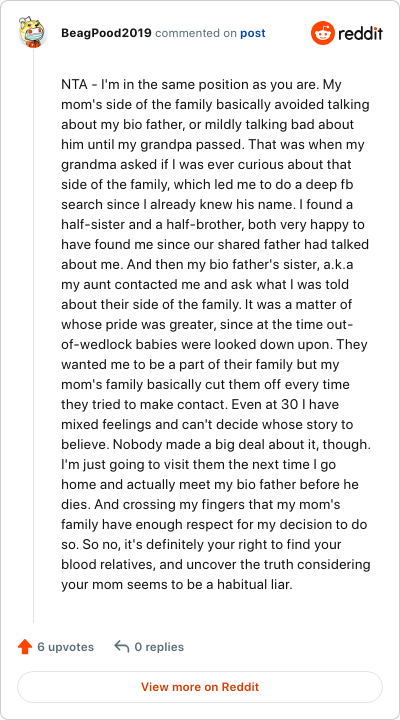Select the reply arrow icon
The width and height of the screenshot is (400, 720).
click(121, 647)
